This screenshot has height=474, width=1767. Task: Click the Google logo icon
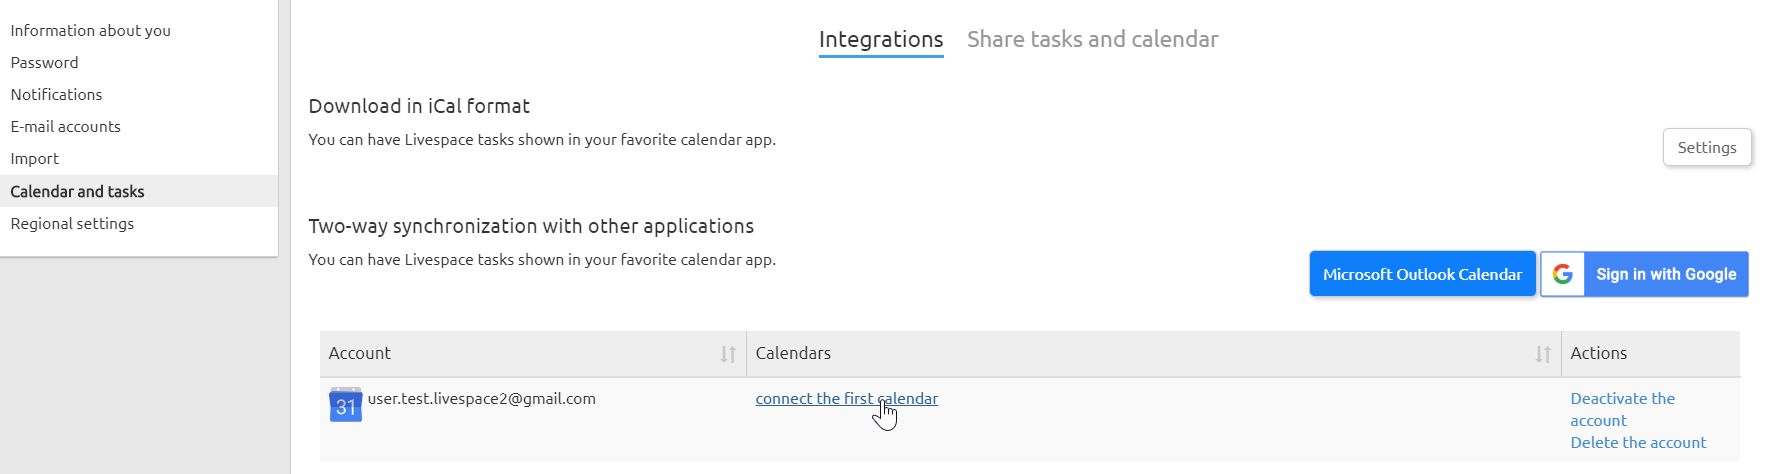(x=1563, y=274)
